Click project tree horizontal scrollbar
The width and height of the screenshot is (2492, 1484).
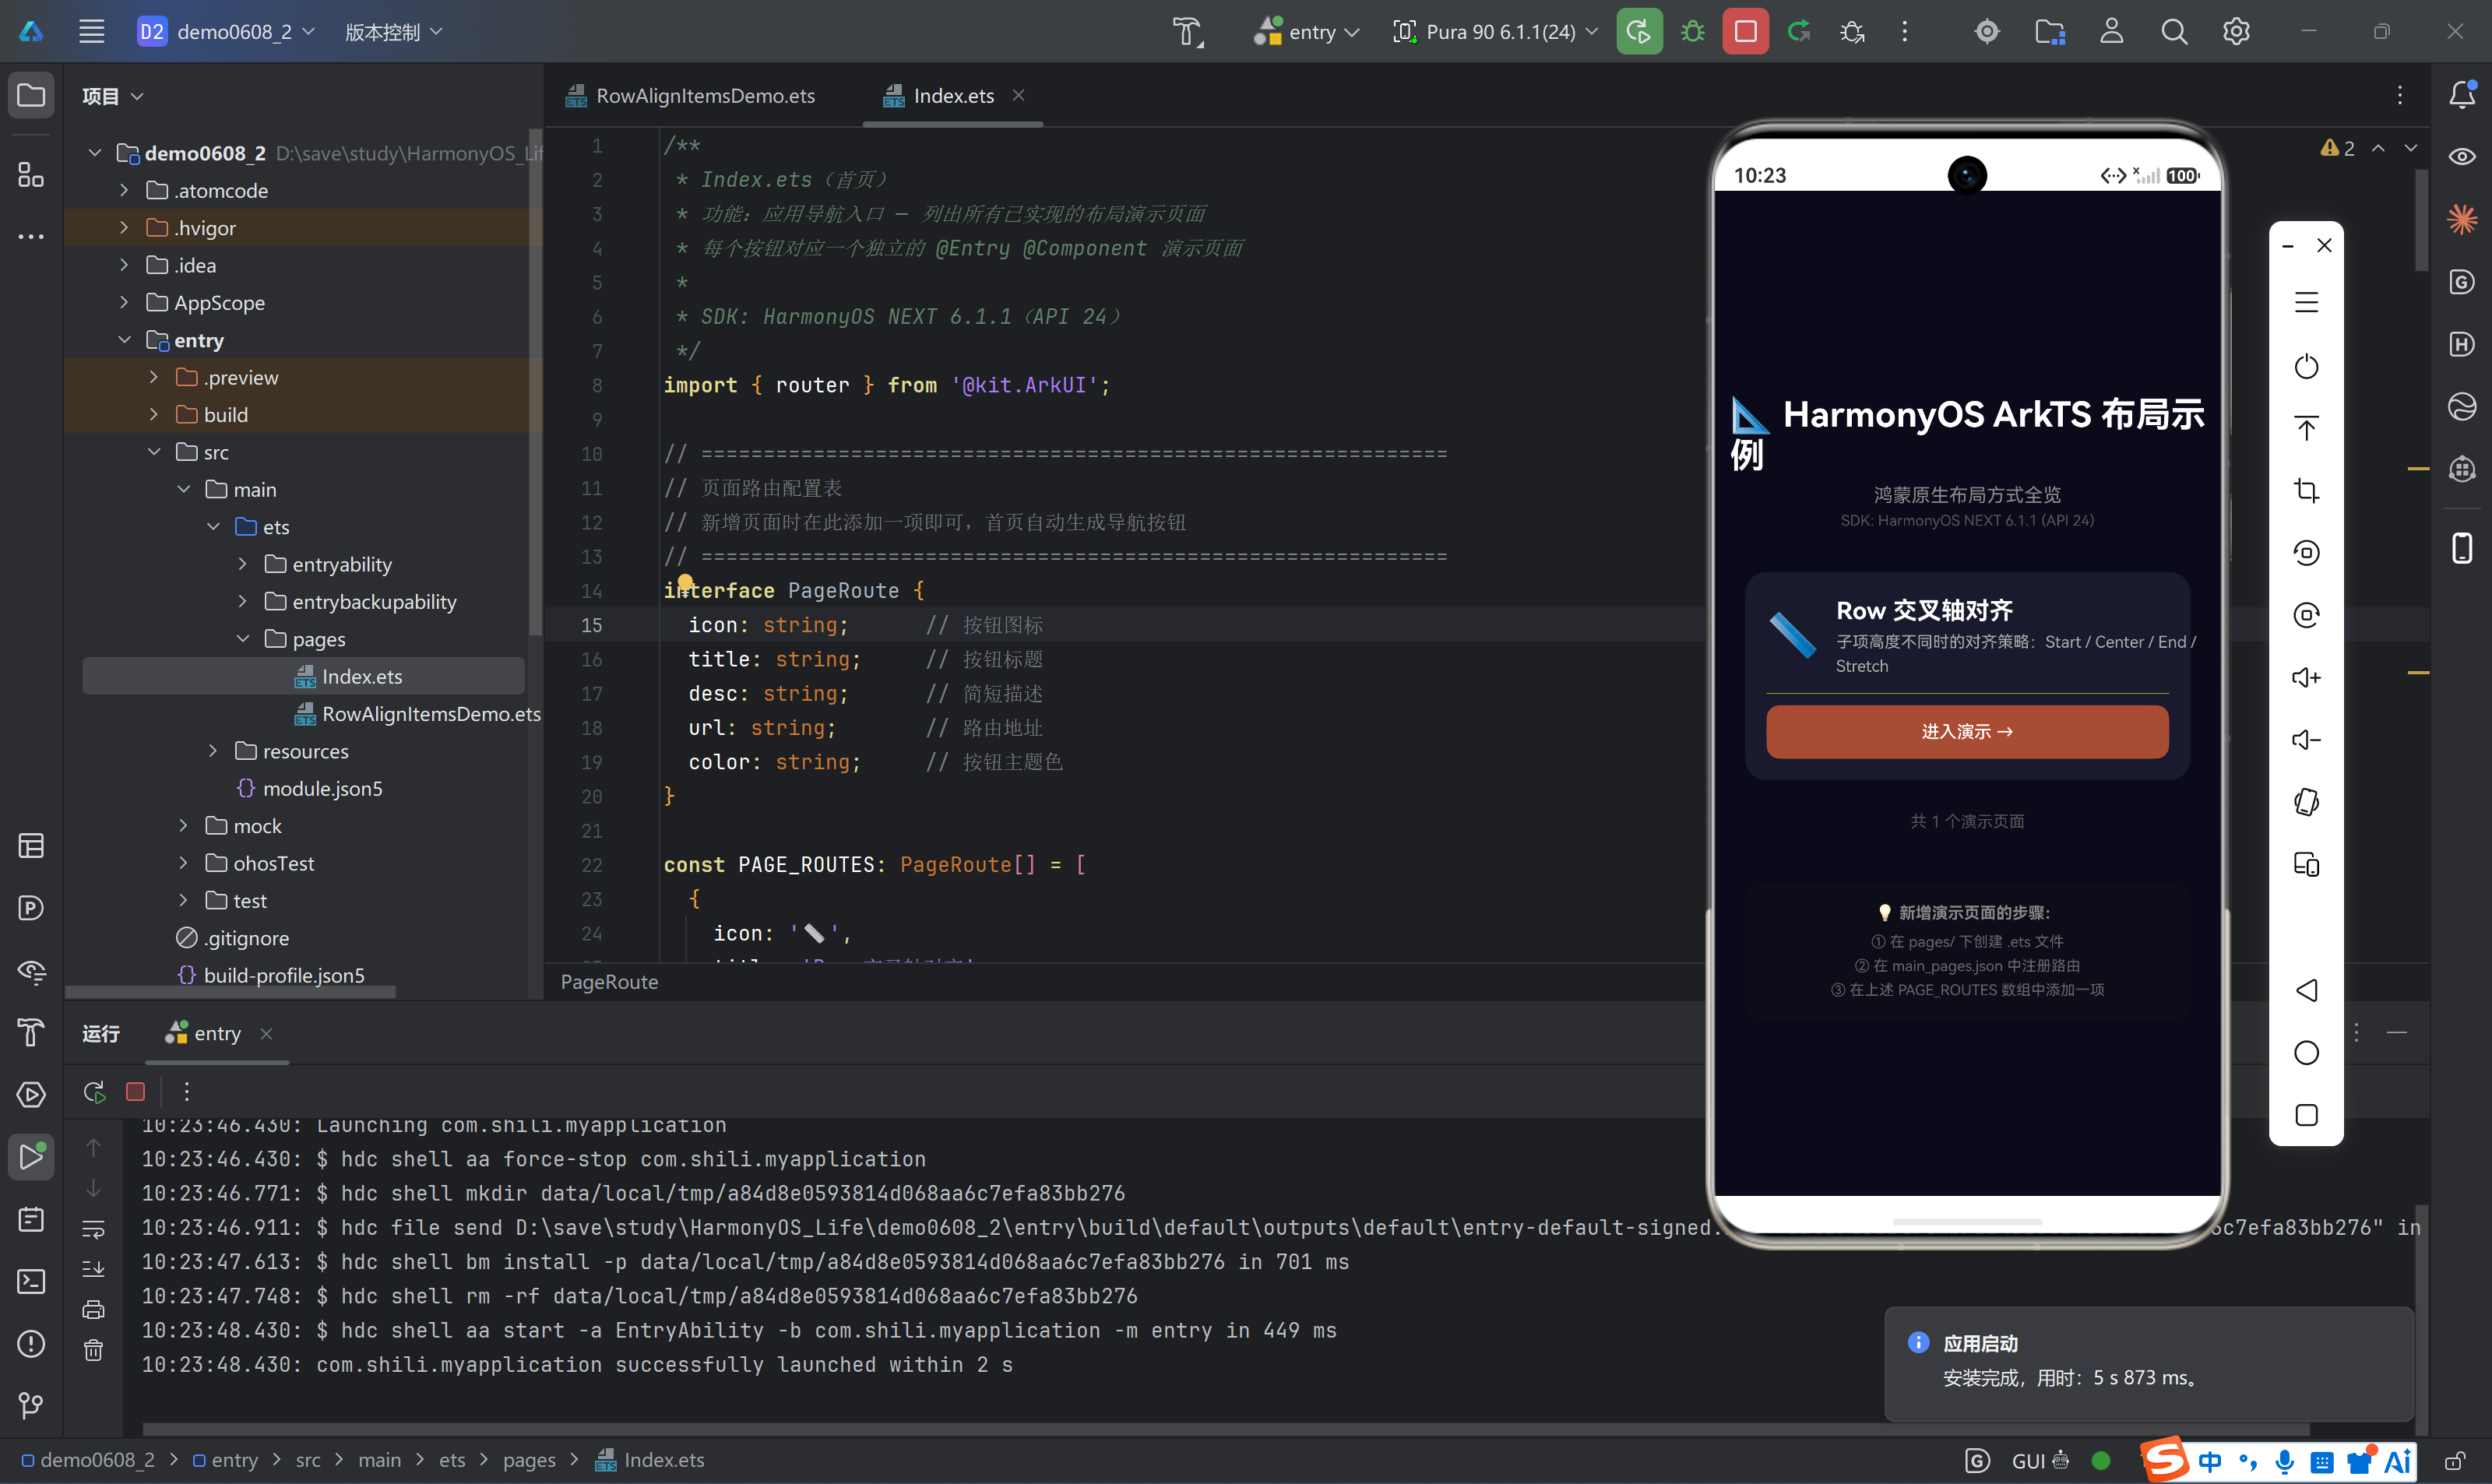(231, 992)
